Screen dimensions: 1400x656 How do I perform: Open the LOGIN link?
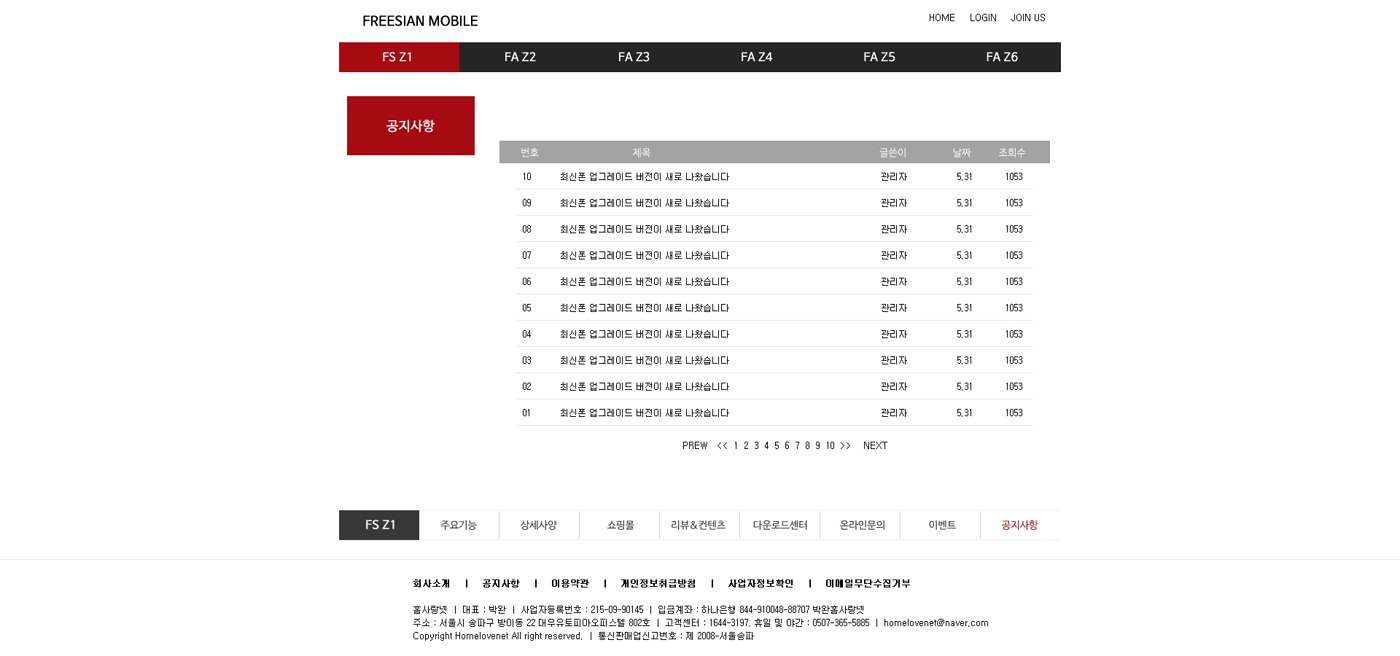coord(983,18)
